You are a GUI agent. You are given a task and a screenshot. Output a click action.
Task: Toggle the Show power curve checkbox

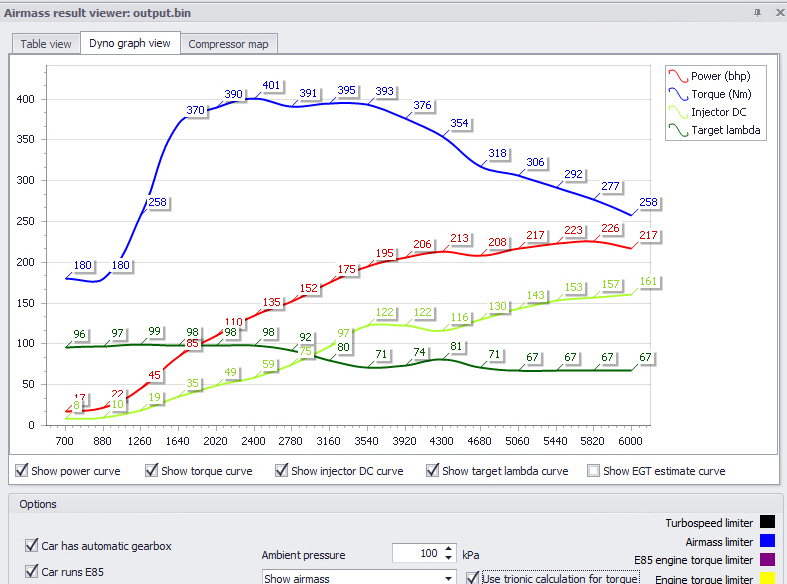tap(22, 470)
